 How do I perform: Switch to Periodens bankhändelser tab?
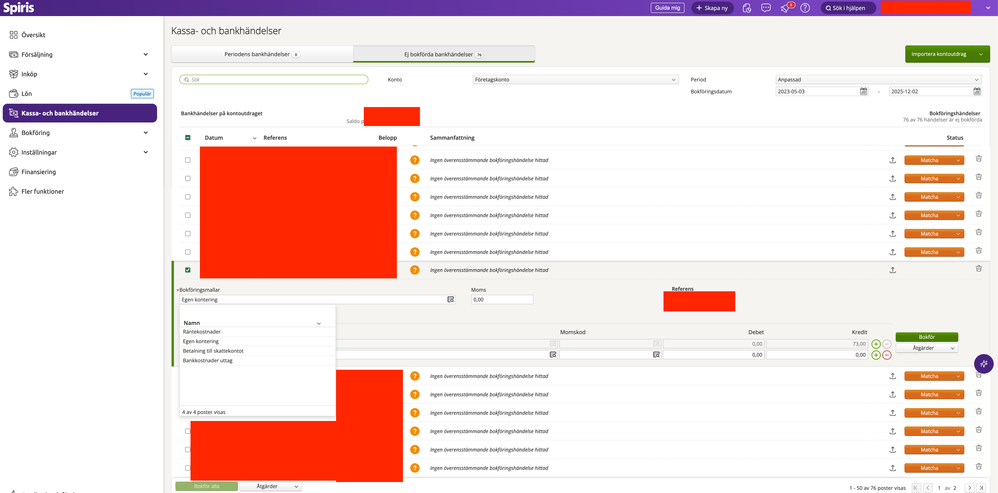pyautogui.click(x=261, y=54)
